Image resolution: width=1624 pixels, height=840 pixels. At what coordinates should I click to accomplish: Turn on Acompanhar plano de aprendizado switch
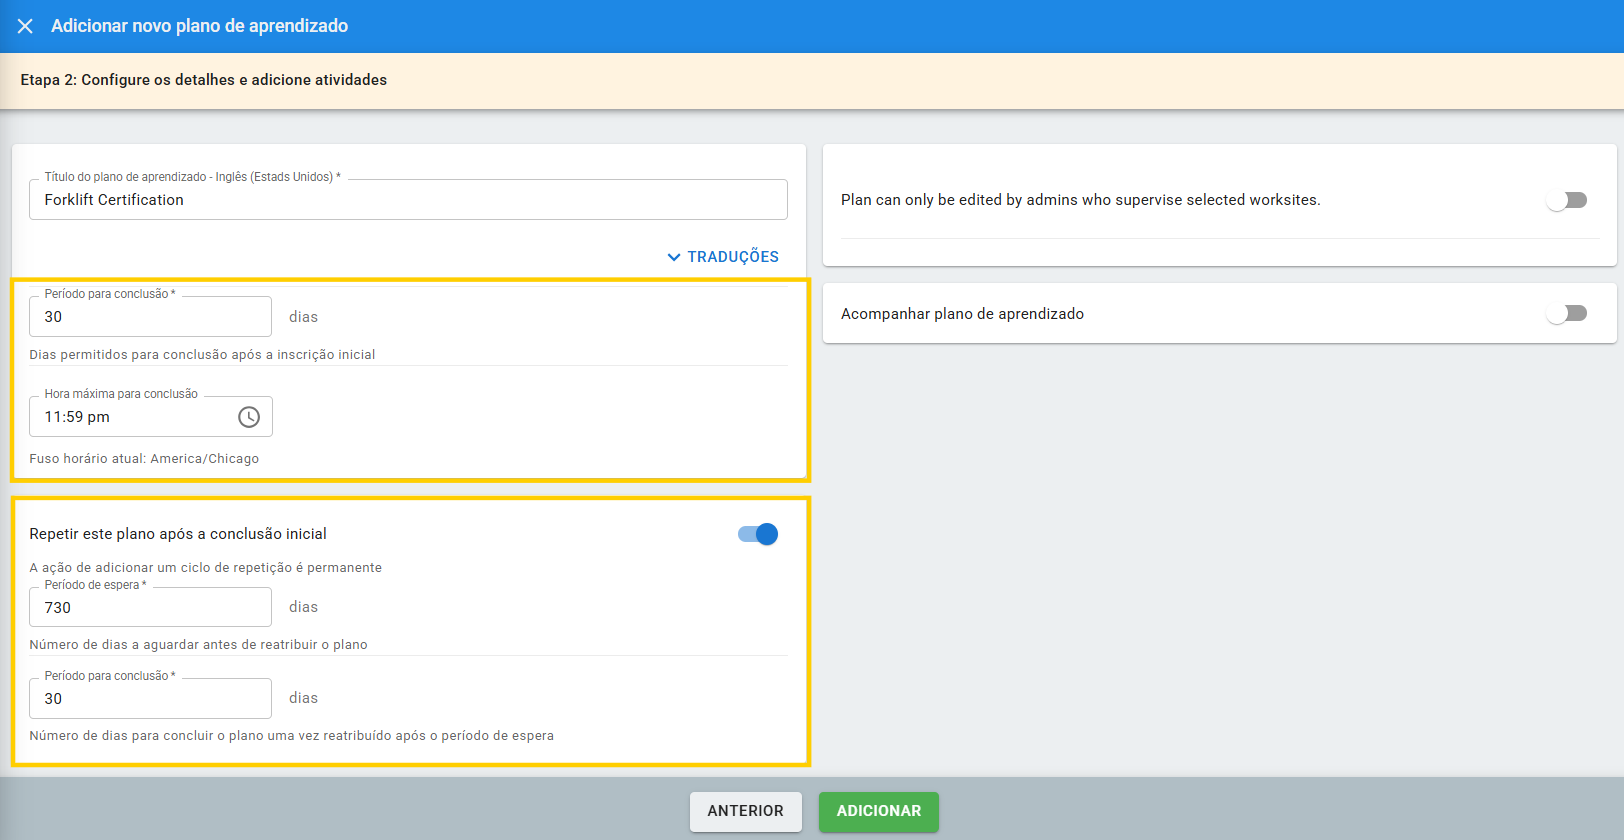1566,314
